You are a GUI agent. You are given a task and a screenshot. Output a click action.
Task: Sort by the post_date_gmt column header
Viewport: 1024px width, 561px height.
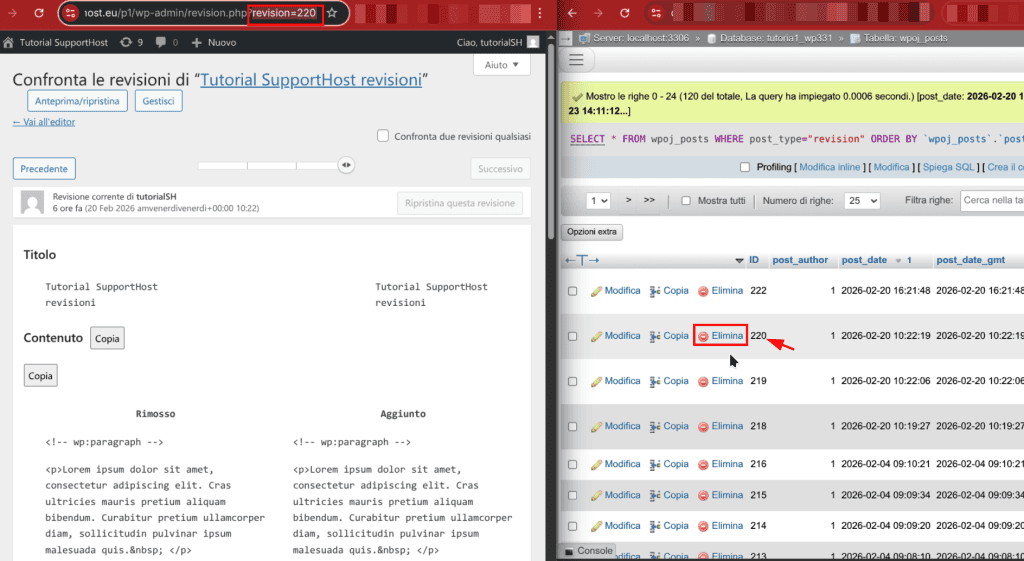(x=970, y=260)
